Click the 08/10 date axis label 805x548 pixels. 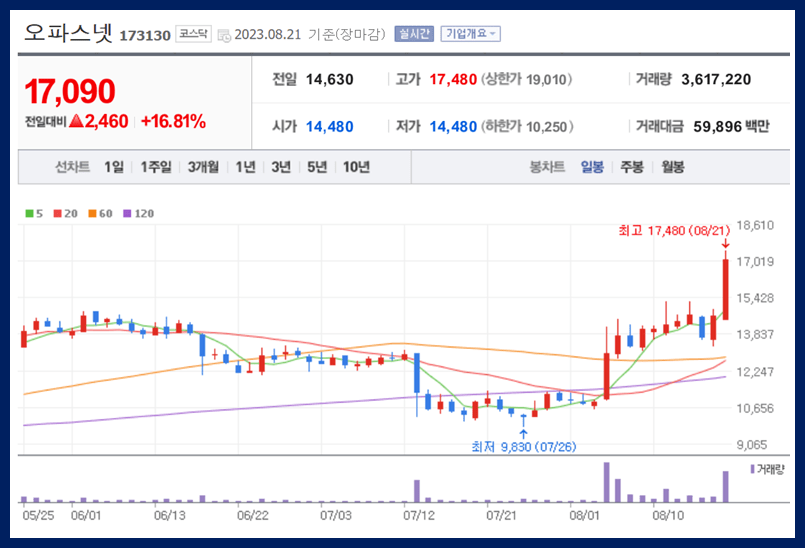tap(668, 515)
